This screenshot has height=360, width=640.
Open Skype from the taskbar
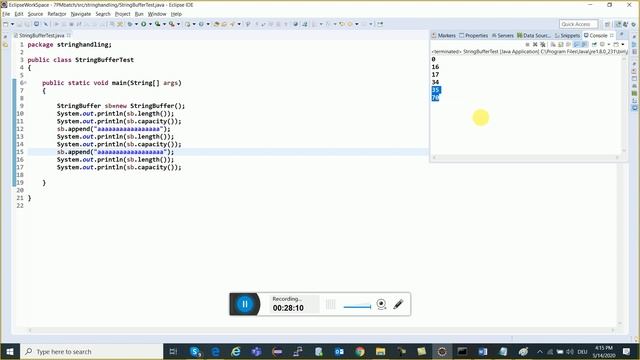click(195, 351)
